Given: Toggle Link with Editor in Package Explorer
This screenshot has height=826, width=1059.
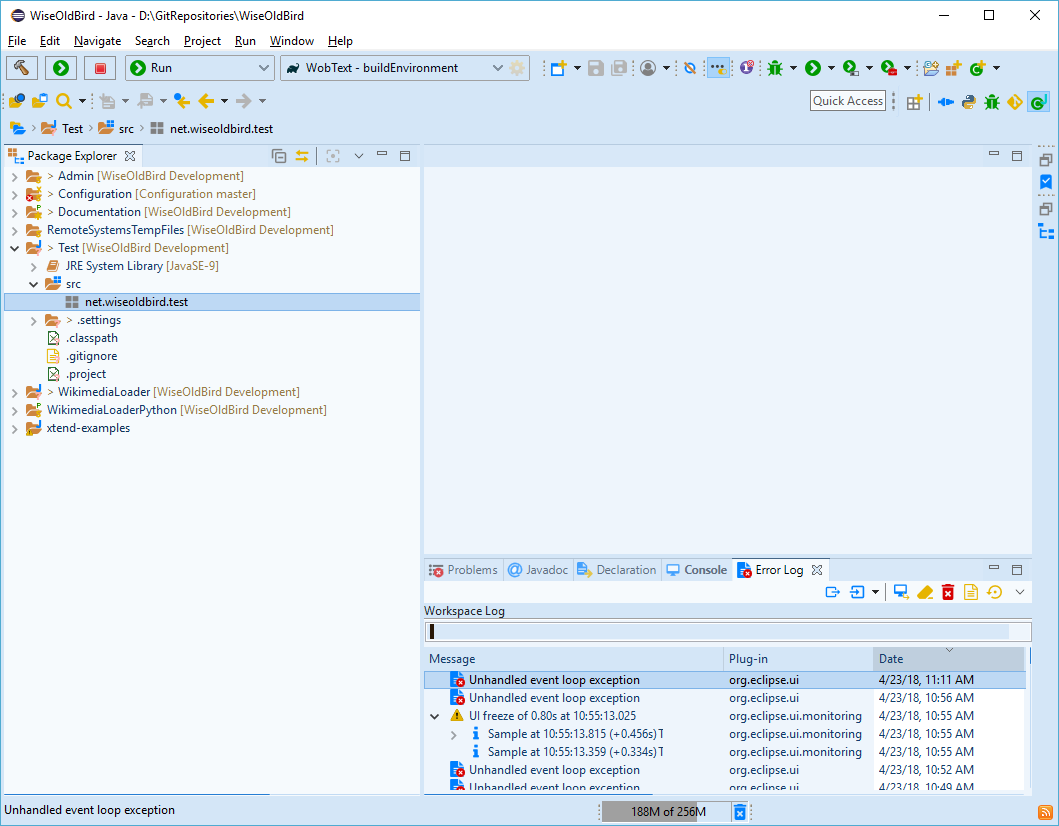Looking at the screenshot, I should click(301, 156).
